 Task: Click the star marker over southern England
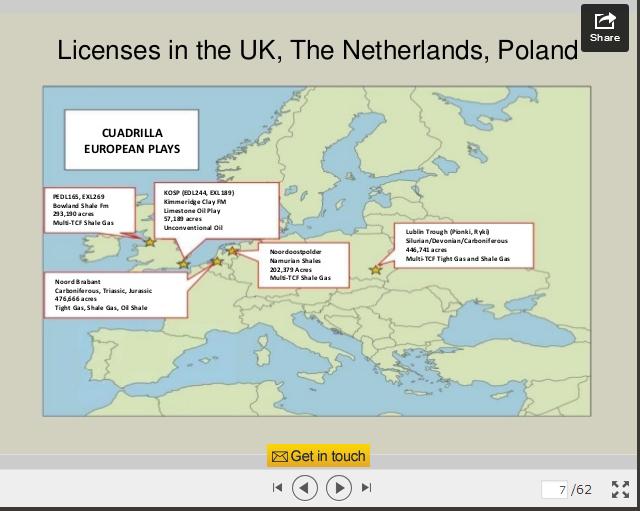pos(183,264)
